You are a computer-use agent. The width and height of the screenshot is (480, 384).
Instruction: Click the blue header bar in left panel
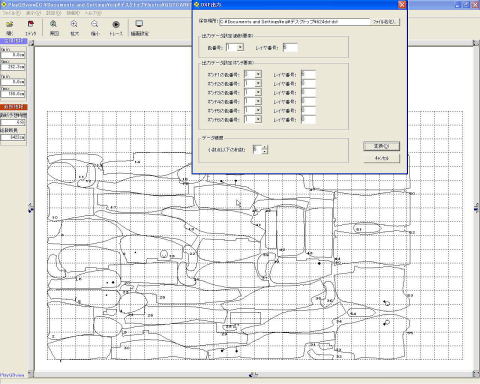[x=13, y=41]
